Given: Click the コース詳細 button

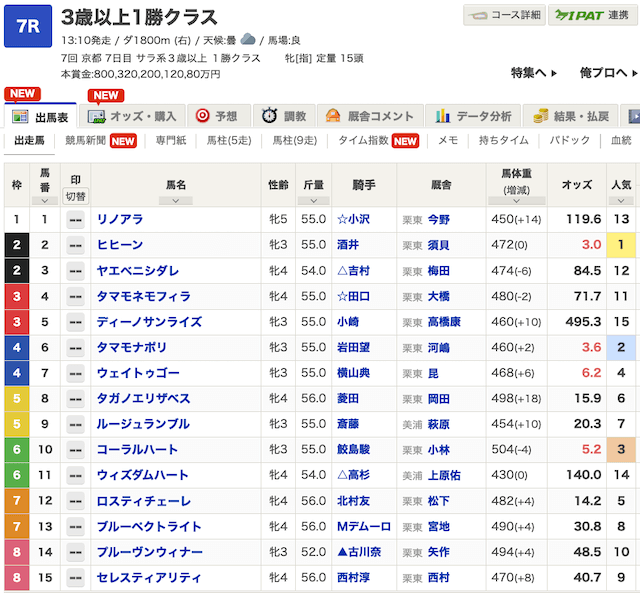Looking at the screenshot, I should (x=504, y=15).
